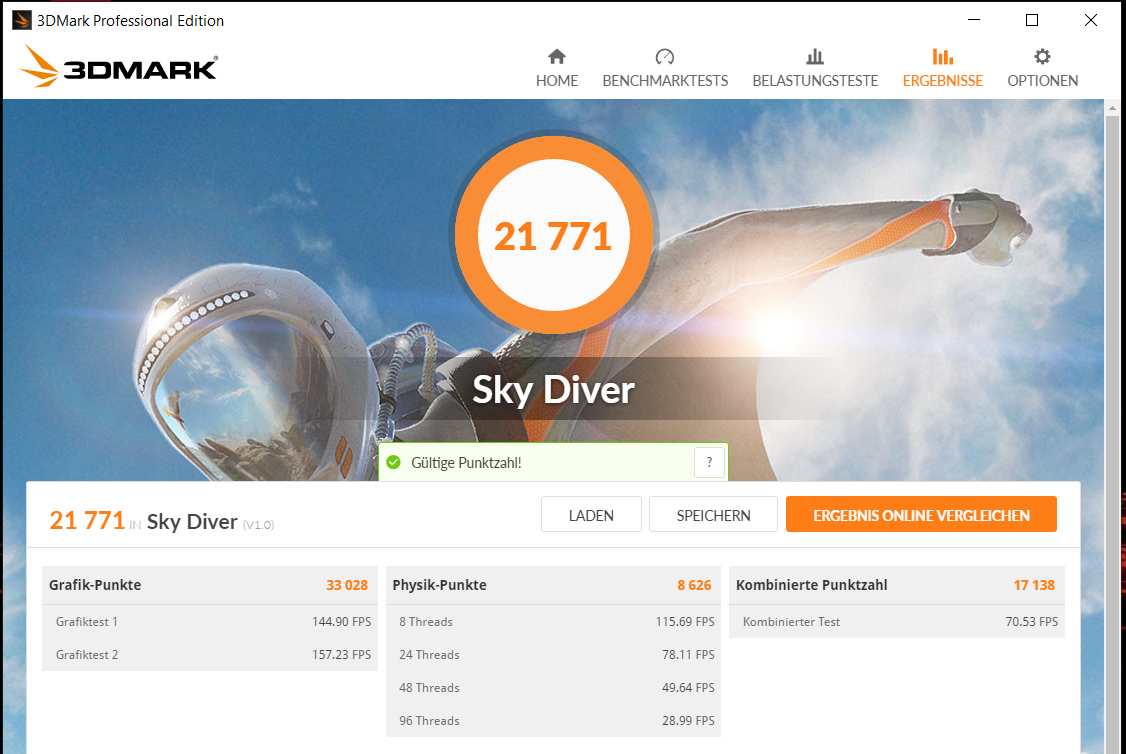Minimize the 3DMark window

(x=974, y=20)
